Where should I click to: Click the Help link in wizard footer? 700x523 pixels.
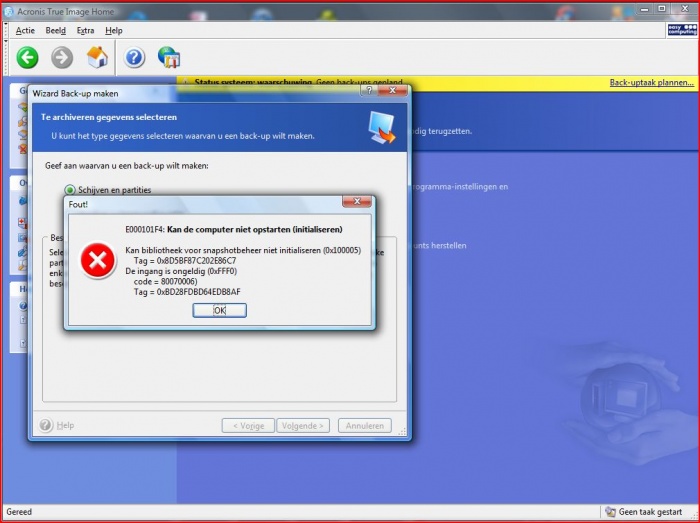click(x=65, y=425)
